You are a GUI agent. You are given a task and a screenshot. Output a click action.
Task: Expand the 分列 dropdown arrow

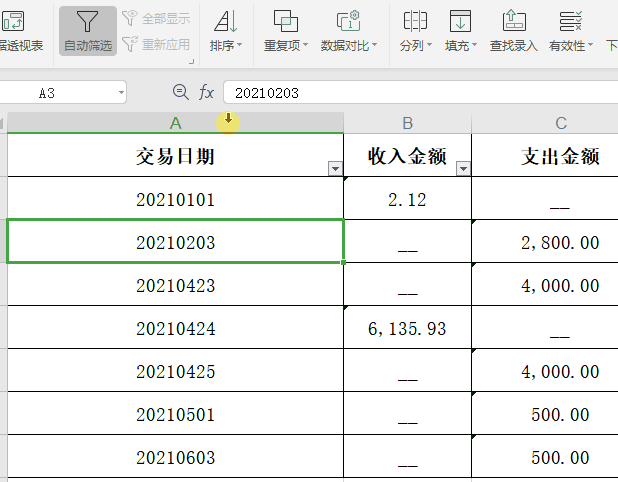pos(430,45)
